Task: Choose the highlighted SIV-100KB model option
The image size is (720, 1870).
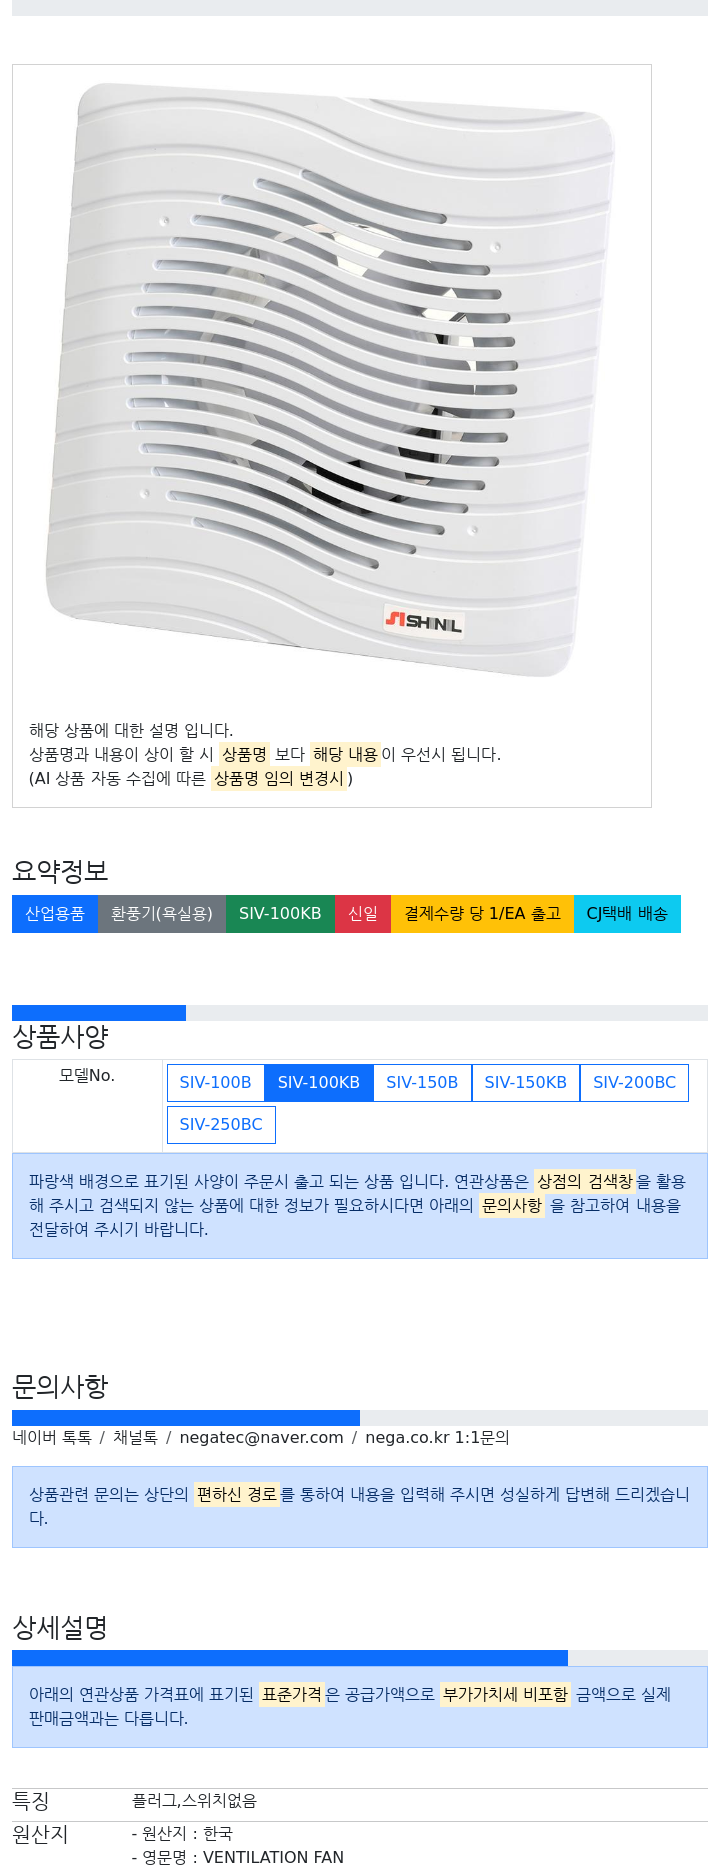Action: point(319,1083)
